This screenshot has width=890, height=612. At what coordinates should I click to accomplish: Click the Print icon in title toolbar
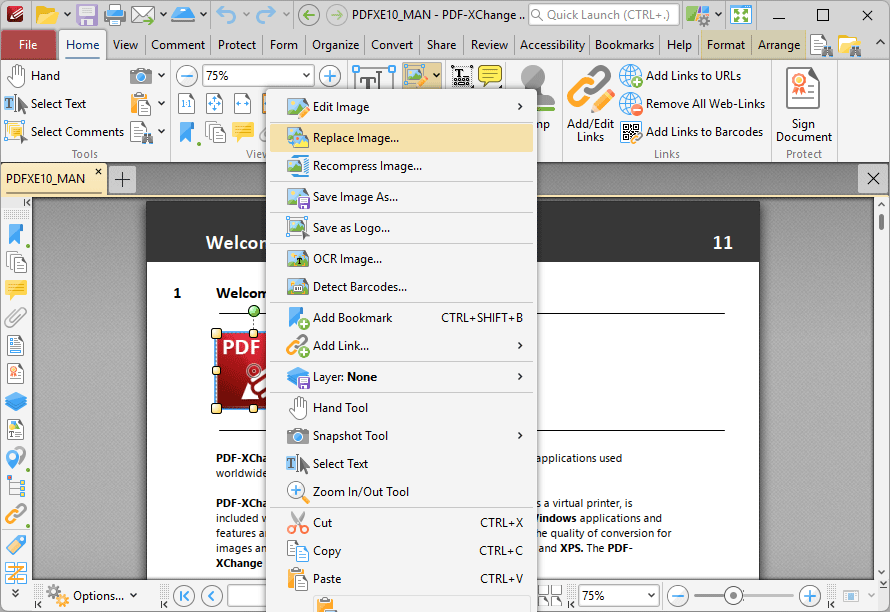click(x=115, y=15)
